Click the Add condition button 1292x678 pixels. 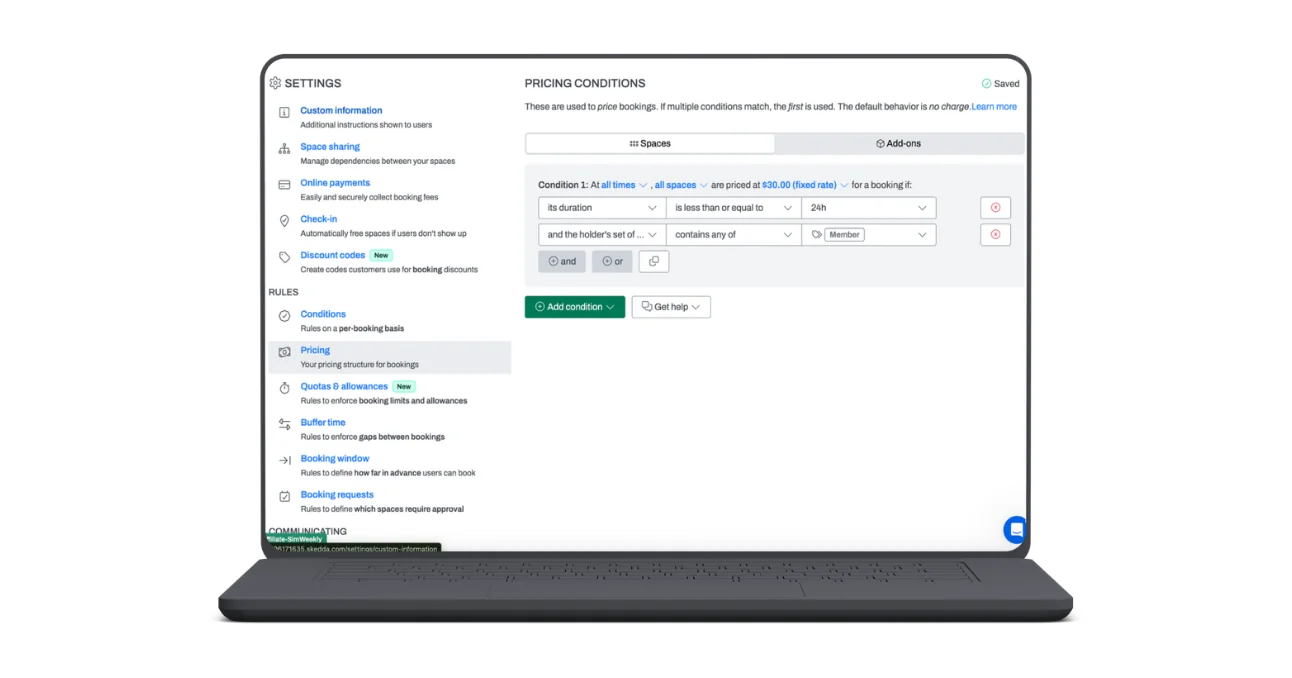tap(575, 307)
